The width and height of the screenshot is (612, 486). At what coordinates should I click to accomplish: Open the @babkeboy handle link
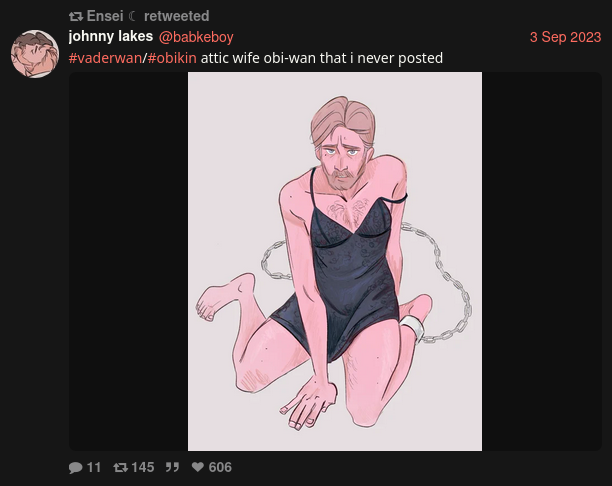(196, 37)
